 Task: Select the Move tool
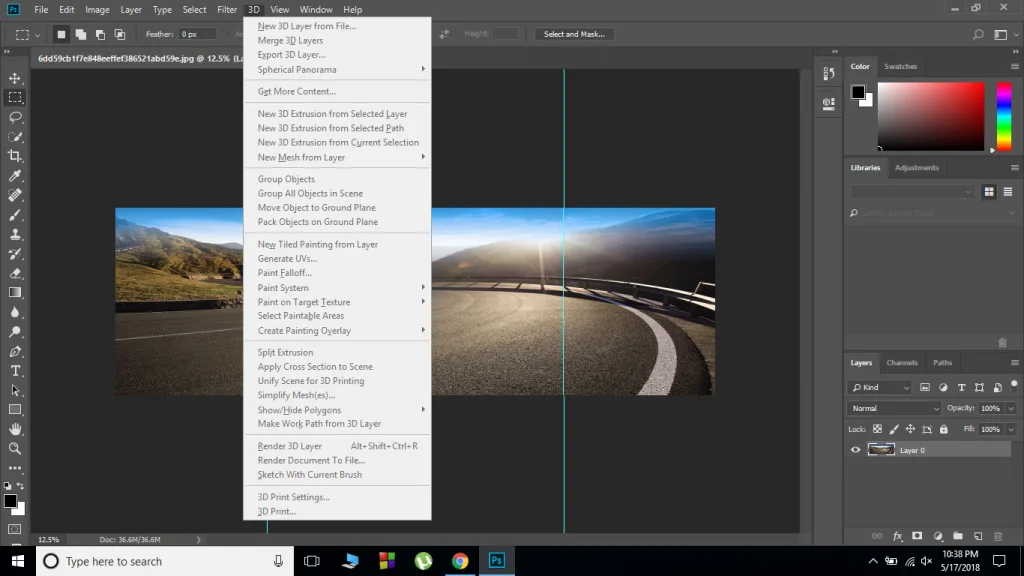click(15, 78)
